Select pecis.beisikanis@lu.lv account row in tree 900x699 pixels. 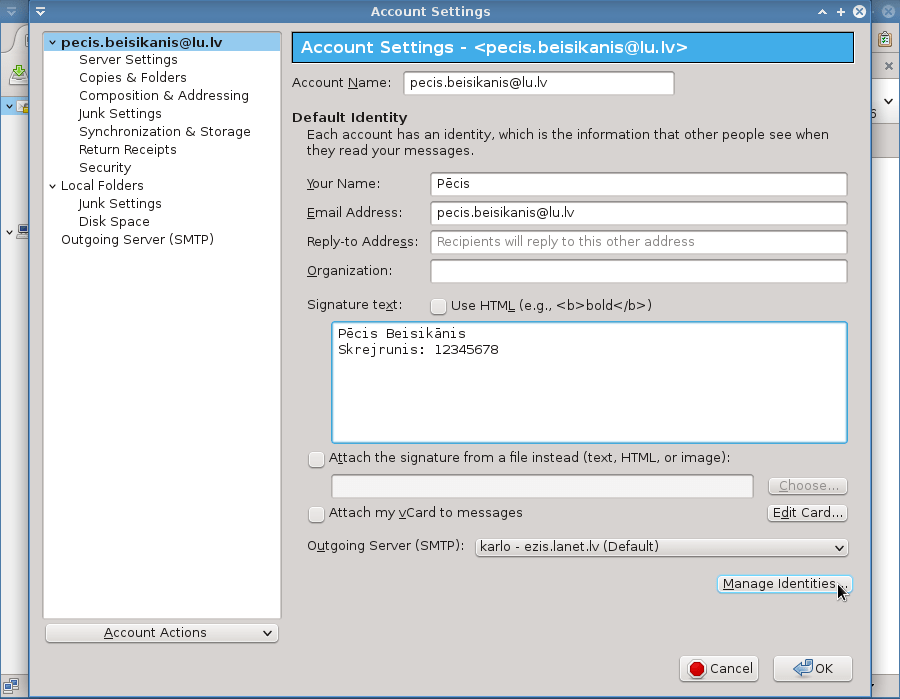point(162,42)
